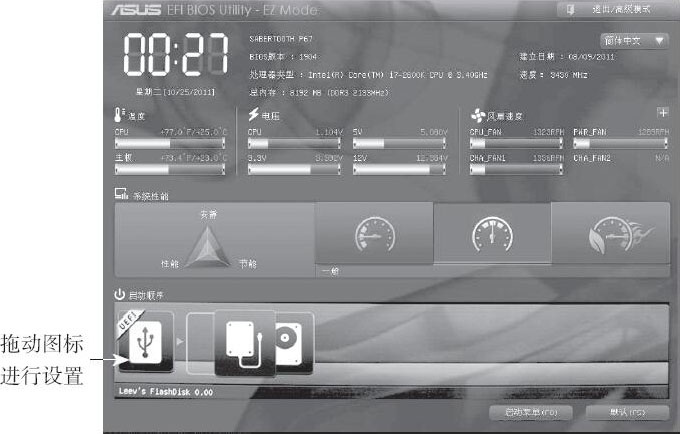Click the 性能 performance label on the triangle
Viewport: 680px width, 434px height.
pyautogui.click(x=170, y=264)
